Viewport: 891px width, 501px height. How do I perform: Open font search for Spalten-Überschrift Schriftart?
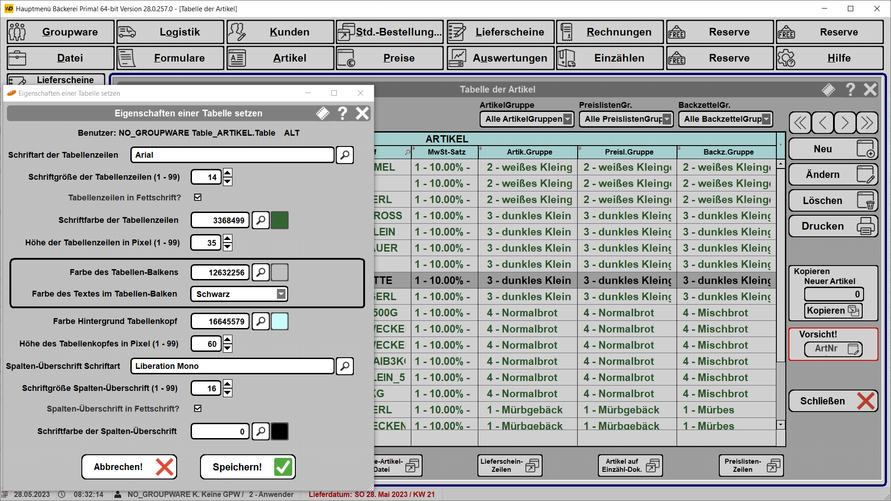click(345, 366)
